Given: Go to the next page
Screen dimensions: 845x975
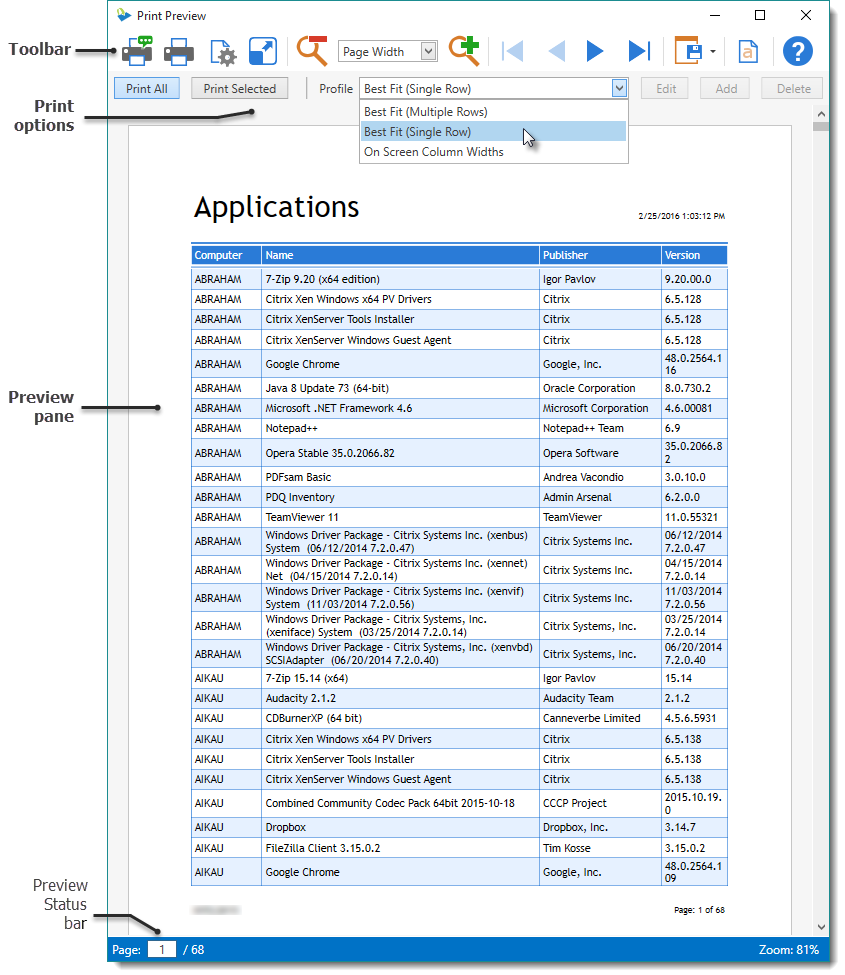Looking at the screenshot, I should pos(595,51).
